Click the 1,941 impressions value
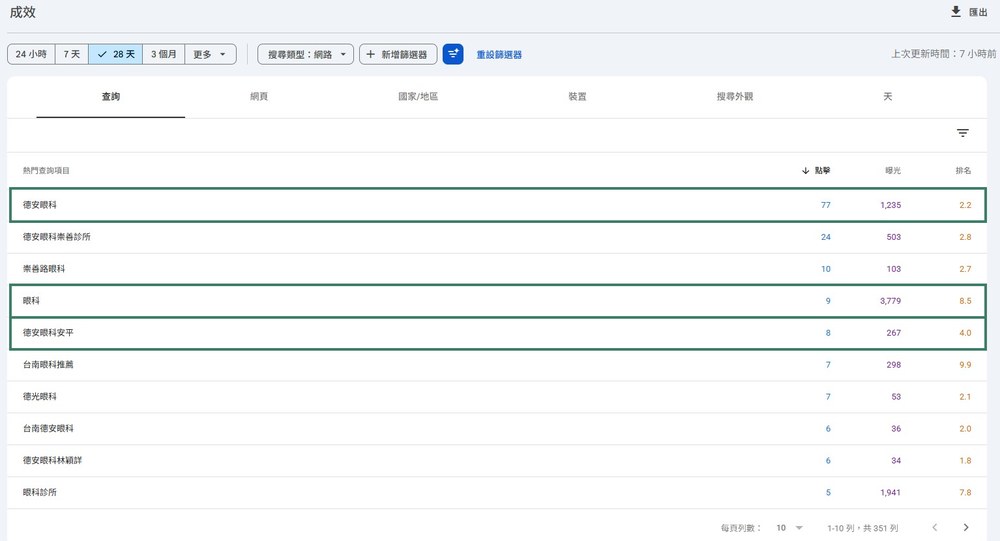This screenshot has width=1000, height=541. click(x=890, y=493)
